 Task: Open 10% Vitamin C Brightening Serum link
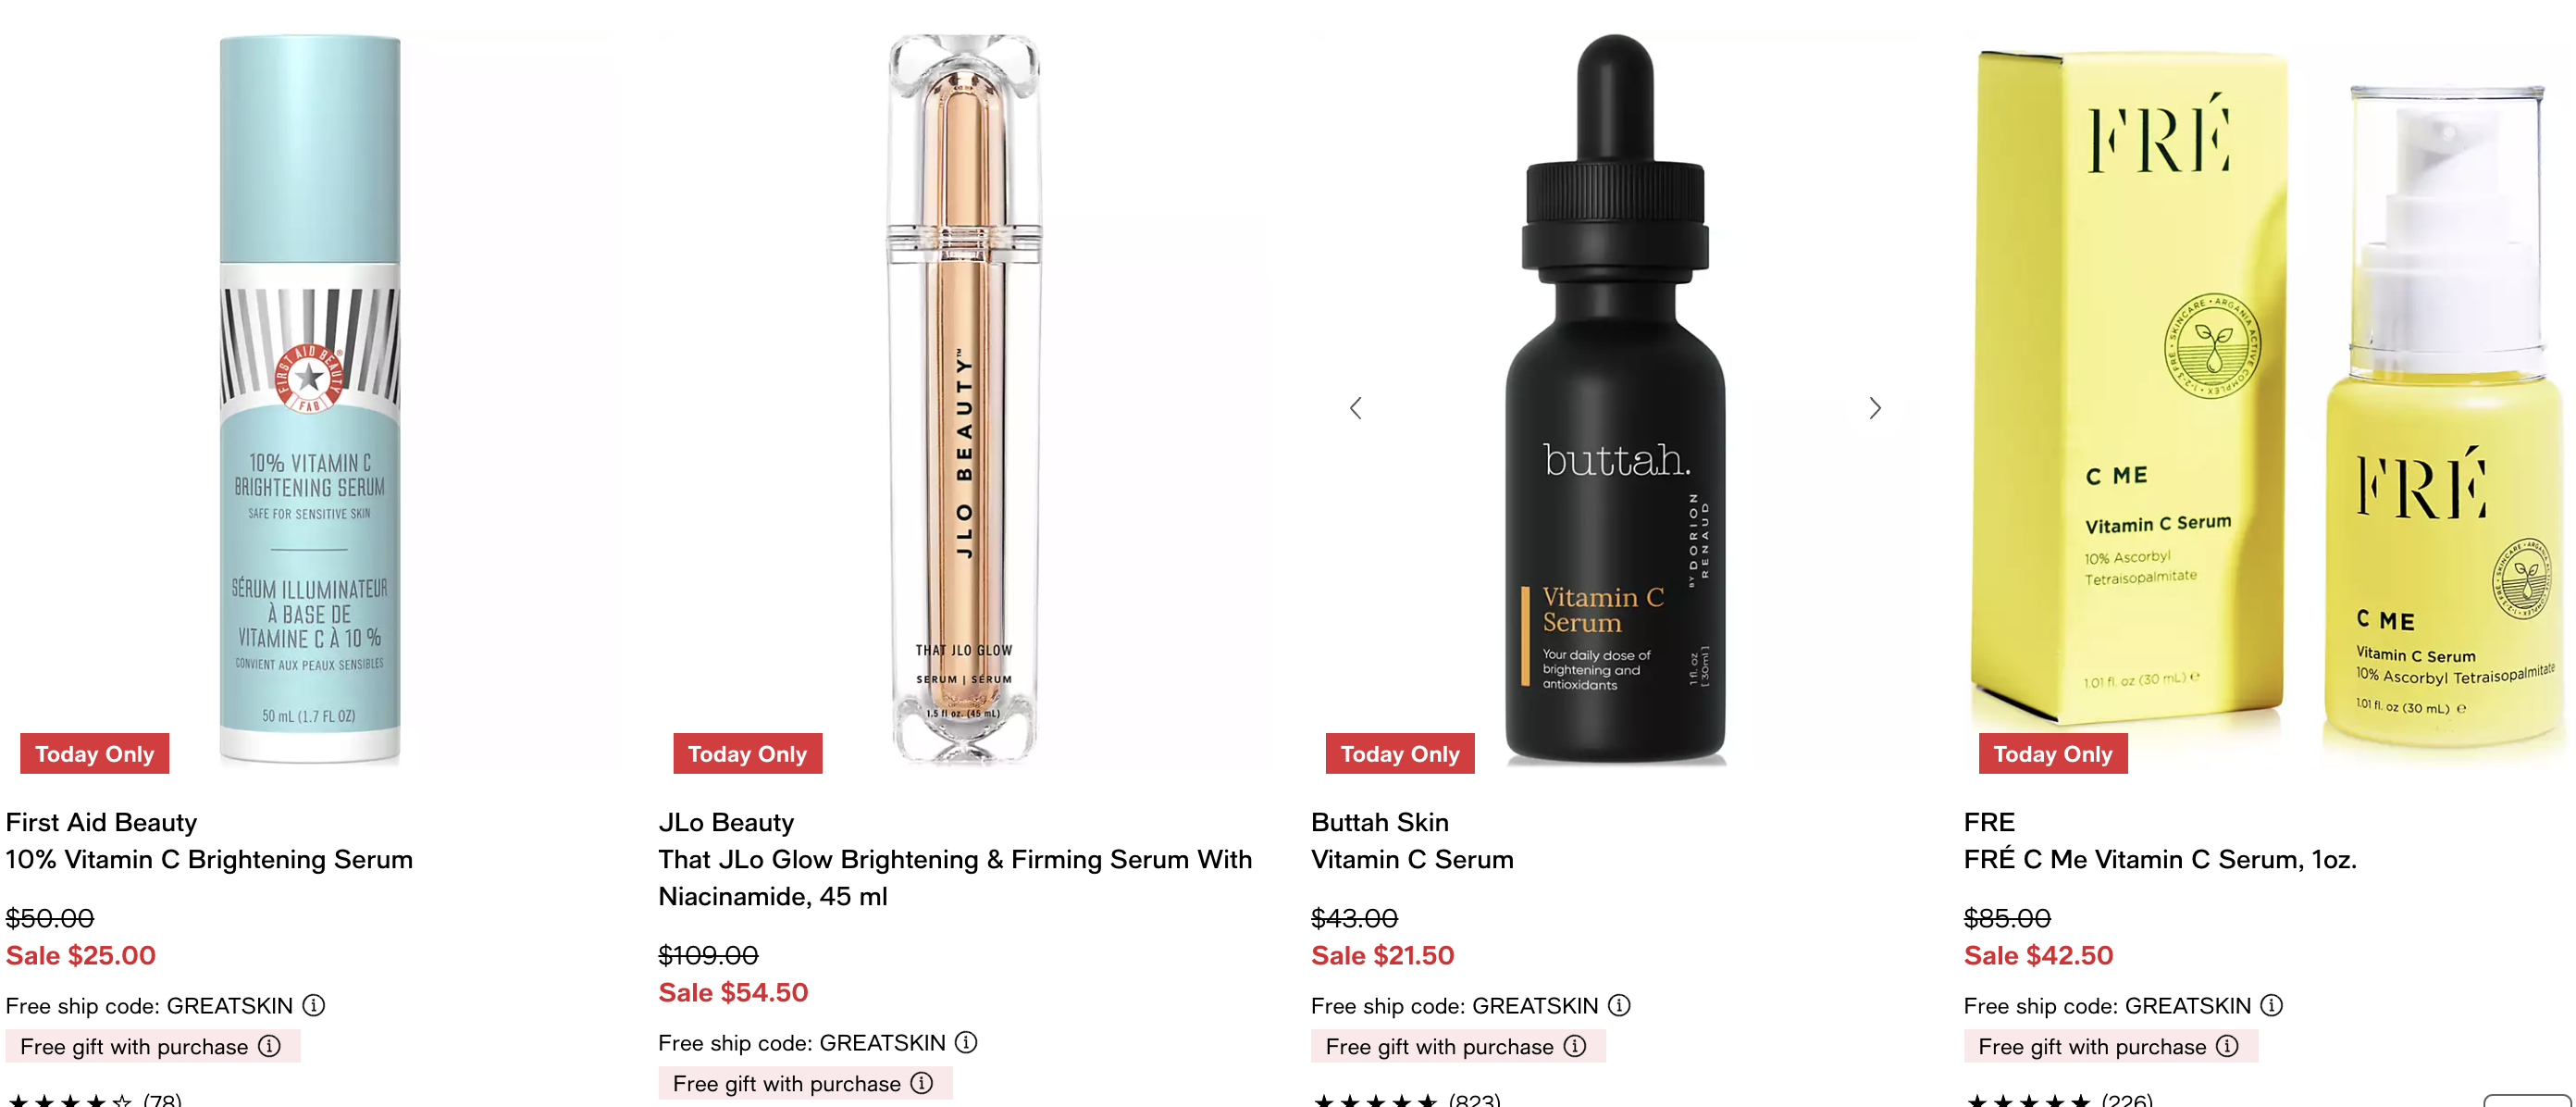209,859
